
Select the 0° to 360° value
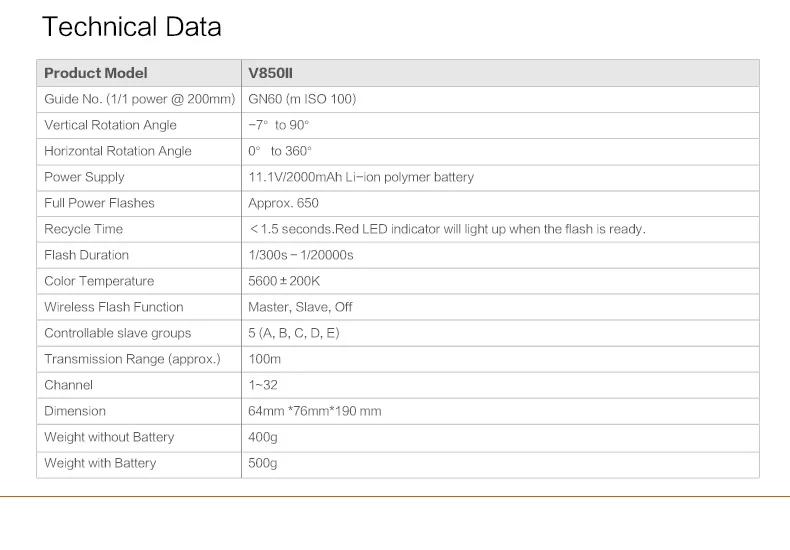(280, 151)
